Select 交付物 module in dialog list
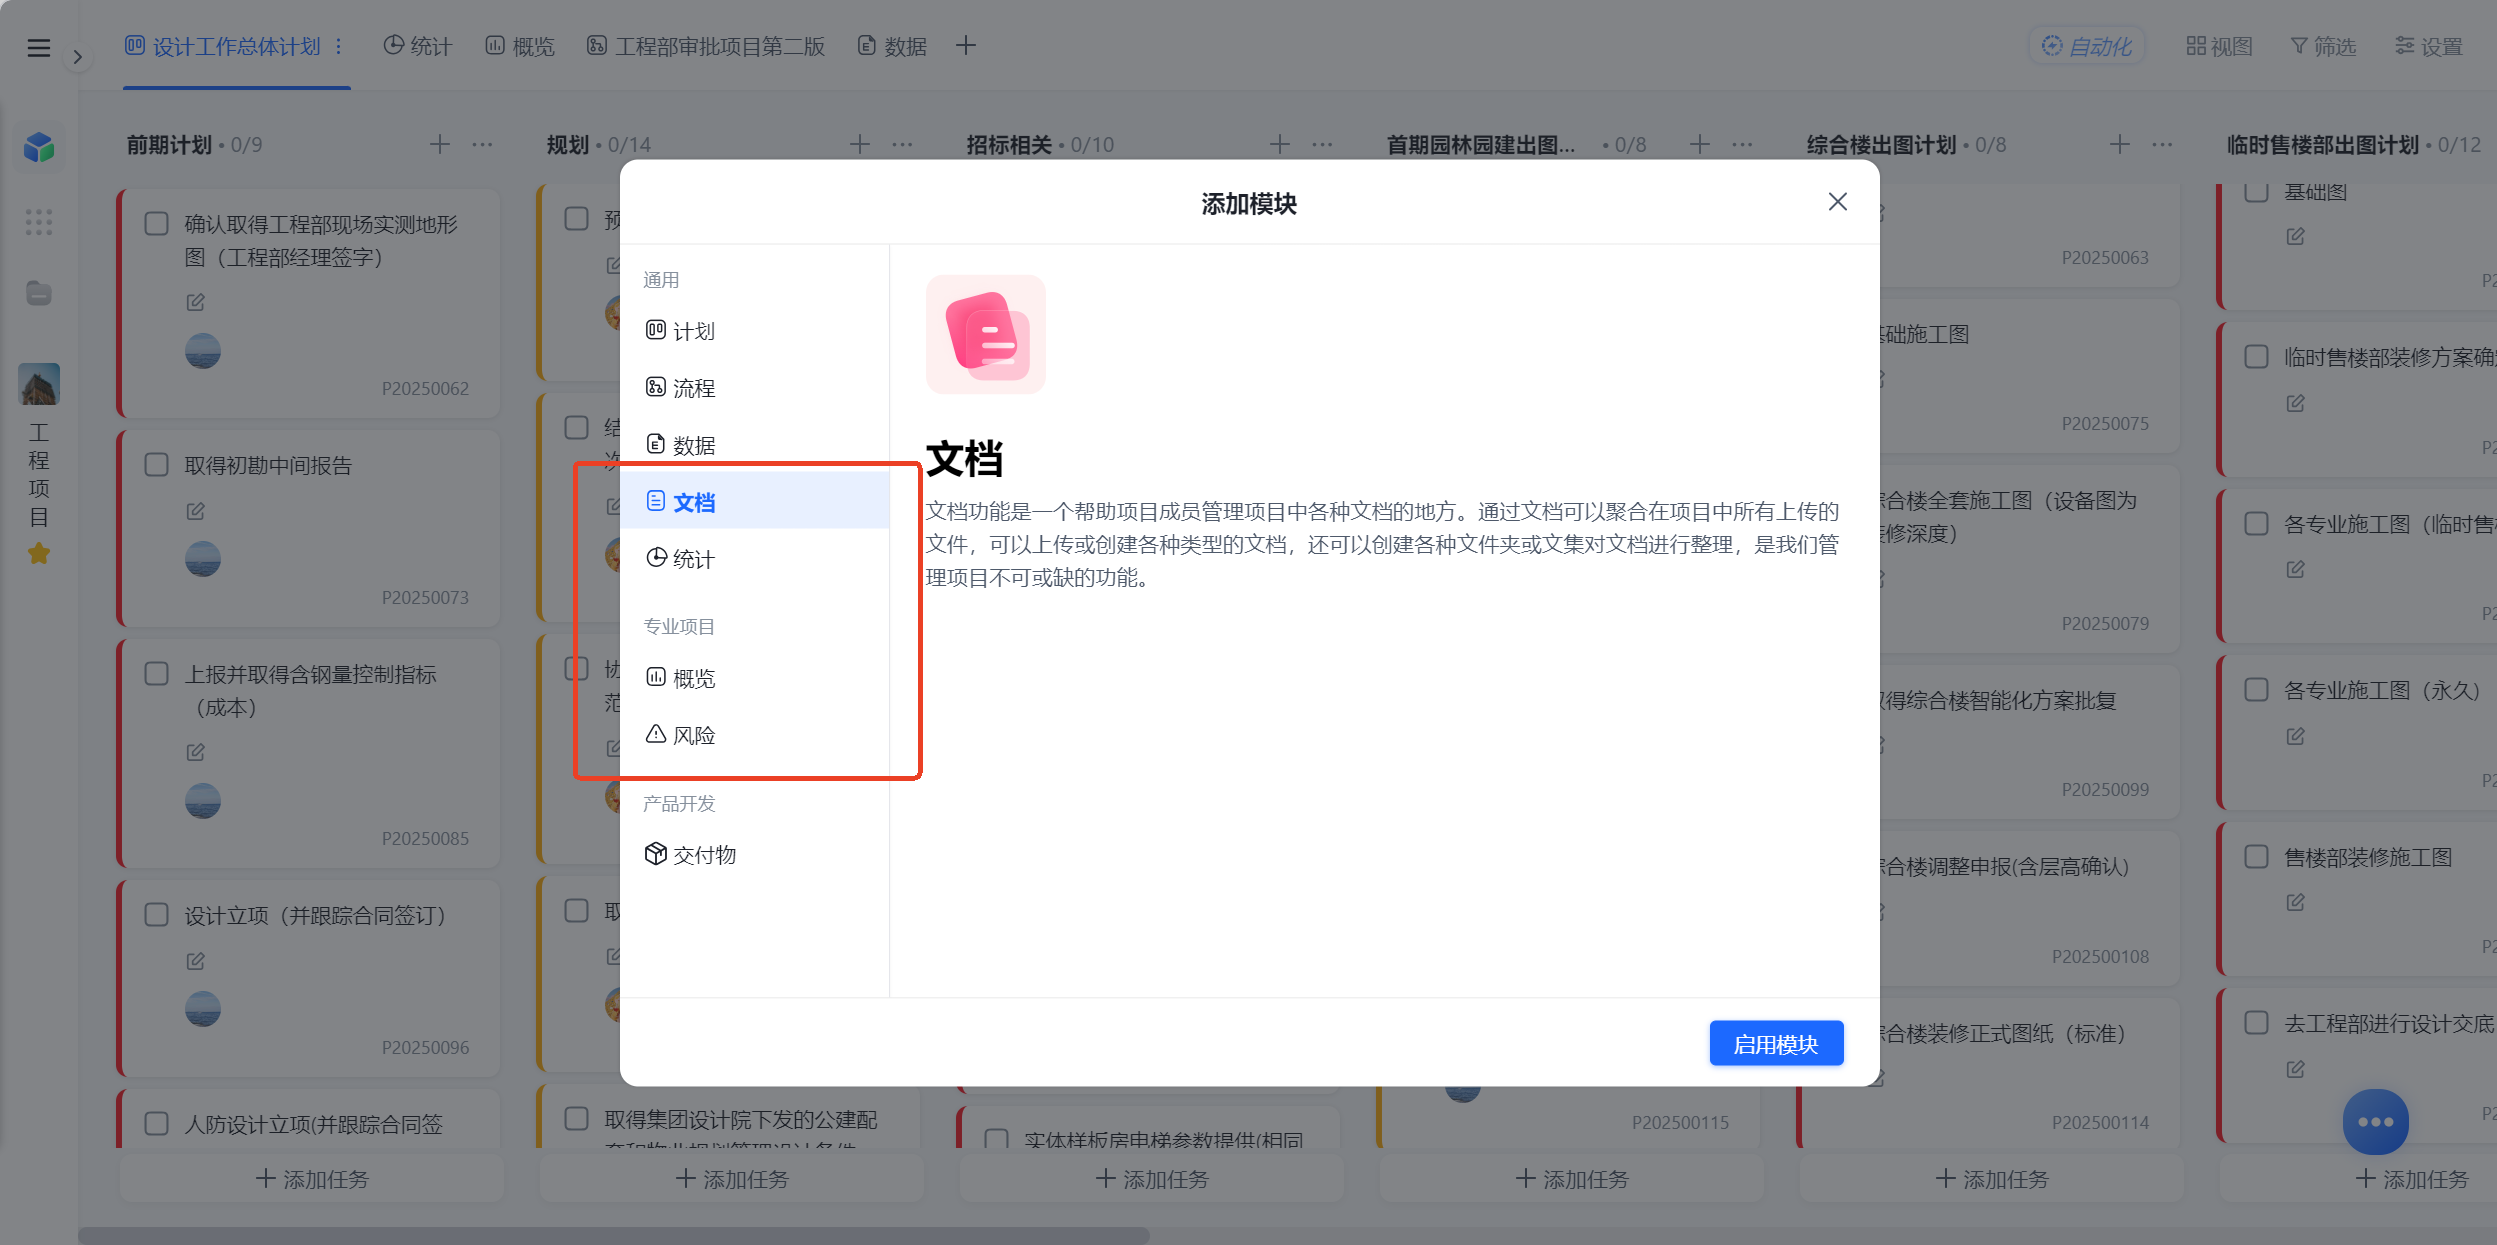This screenshot has height=1245, width=2497. pyautogui.click(x=755, y=854)
